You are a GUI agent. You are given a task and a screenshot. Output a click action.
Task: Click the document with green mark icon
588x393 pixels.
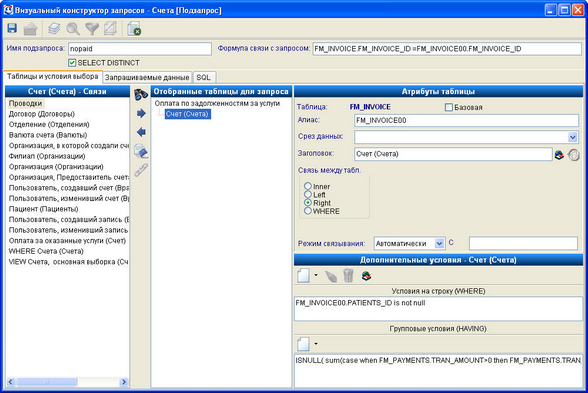[x=134, y=29]
